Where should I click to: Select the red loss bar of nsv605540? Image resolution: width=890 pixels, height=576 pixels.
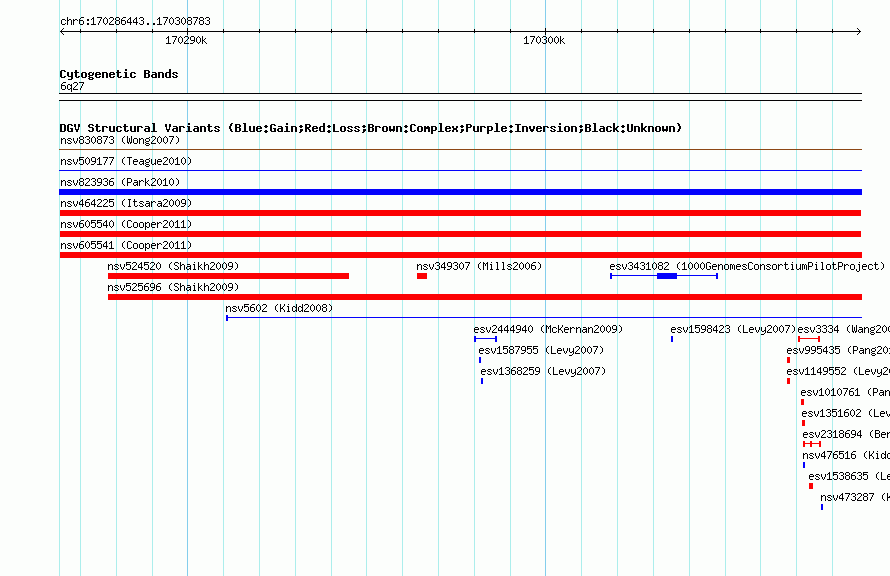[460, 234]
